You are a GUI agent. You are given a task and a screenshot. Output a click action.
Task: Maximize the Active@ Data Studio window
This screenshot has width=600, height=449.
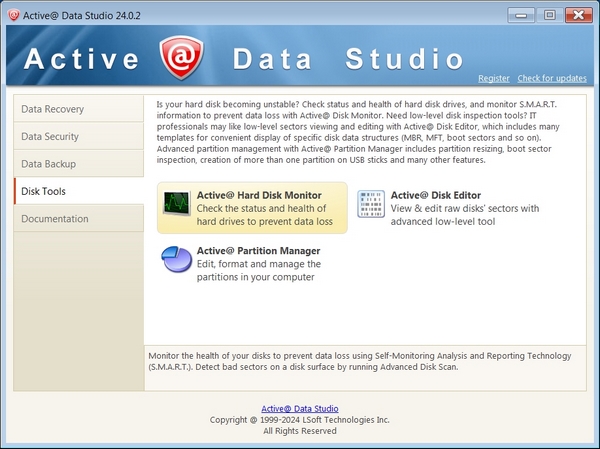click(x=549, y=15)
